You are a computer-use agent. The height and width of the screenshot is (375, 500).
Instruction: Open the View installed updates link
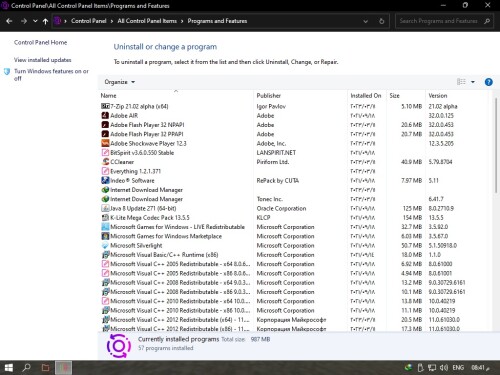click(43, 60)
